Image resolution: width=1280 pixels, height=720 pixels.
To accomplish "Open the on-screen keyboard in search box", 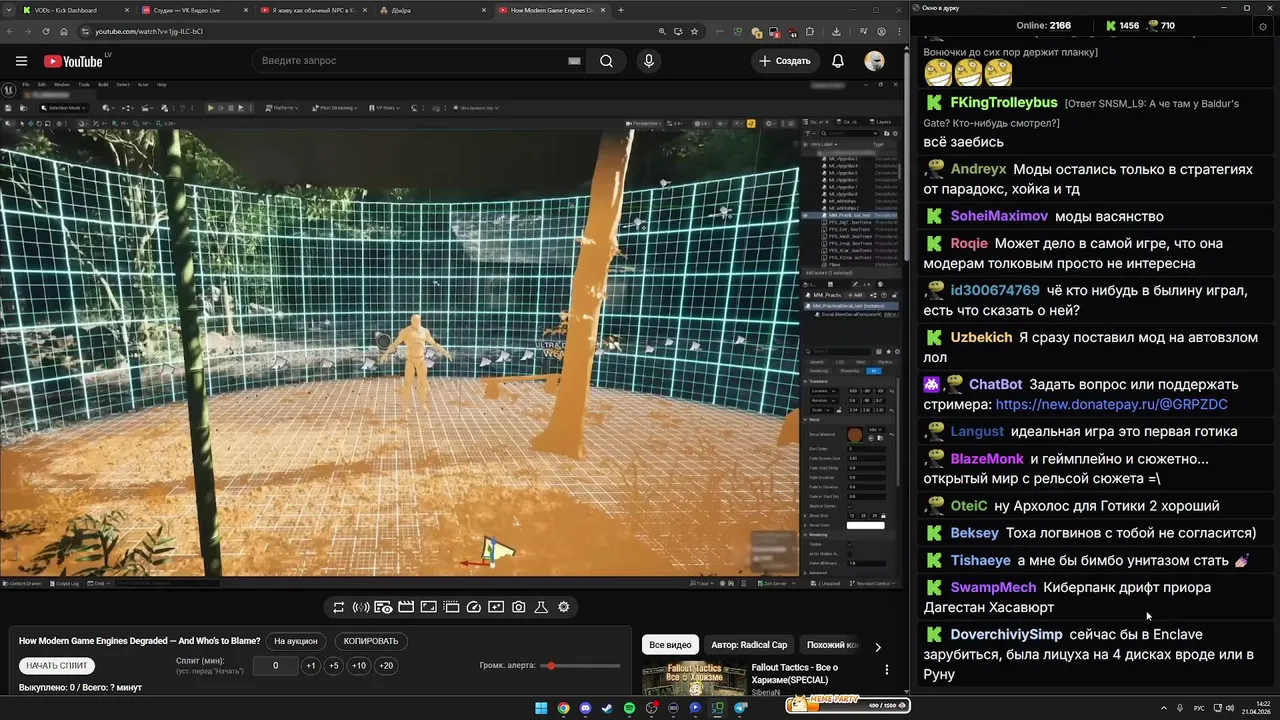I will (x=574, y=61).
